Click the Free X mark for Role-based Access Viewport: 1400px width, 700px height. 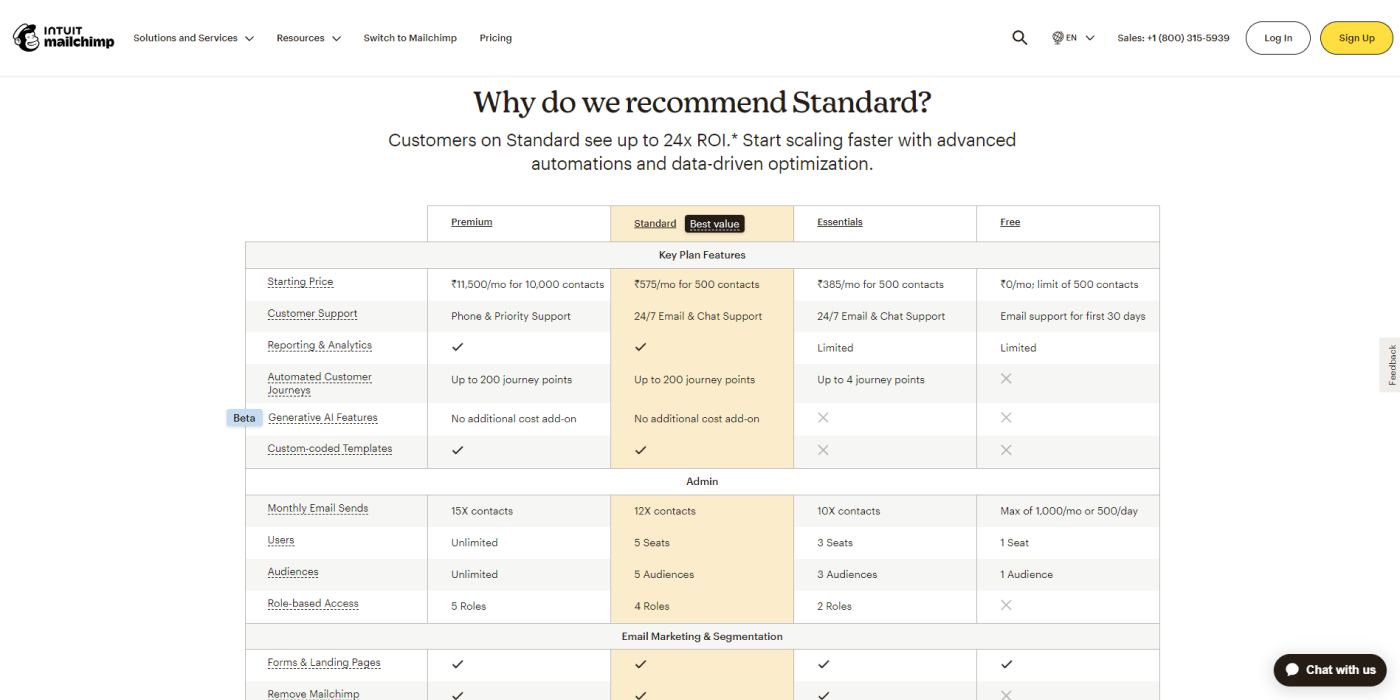1006,605
